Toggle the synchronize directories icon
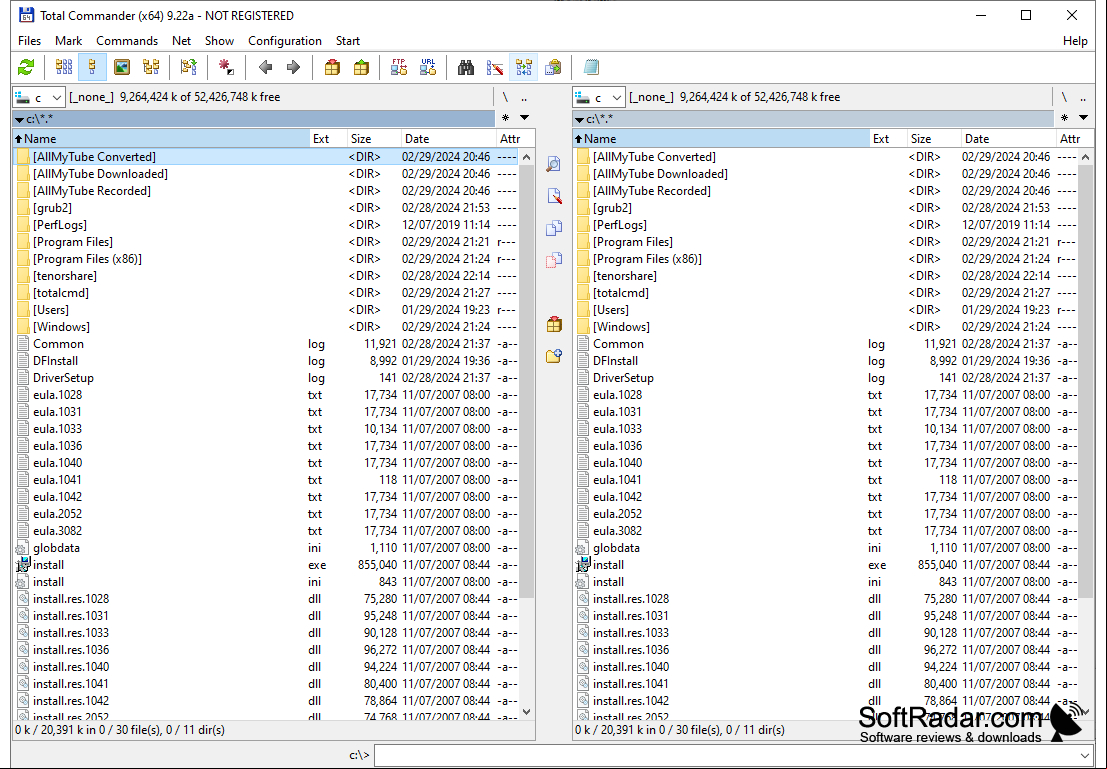The width and height of the screenshot is (1107, 769). click(524, 67)
